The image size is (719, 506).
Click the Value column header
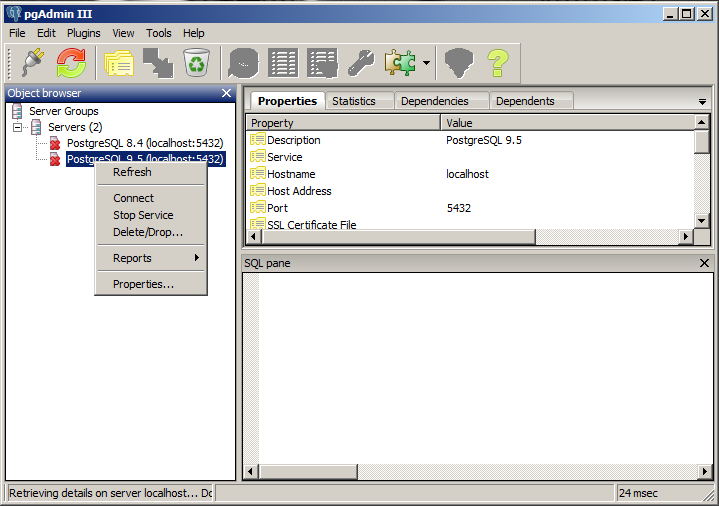[x=568, y=123]
